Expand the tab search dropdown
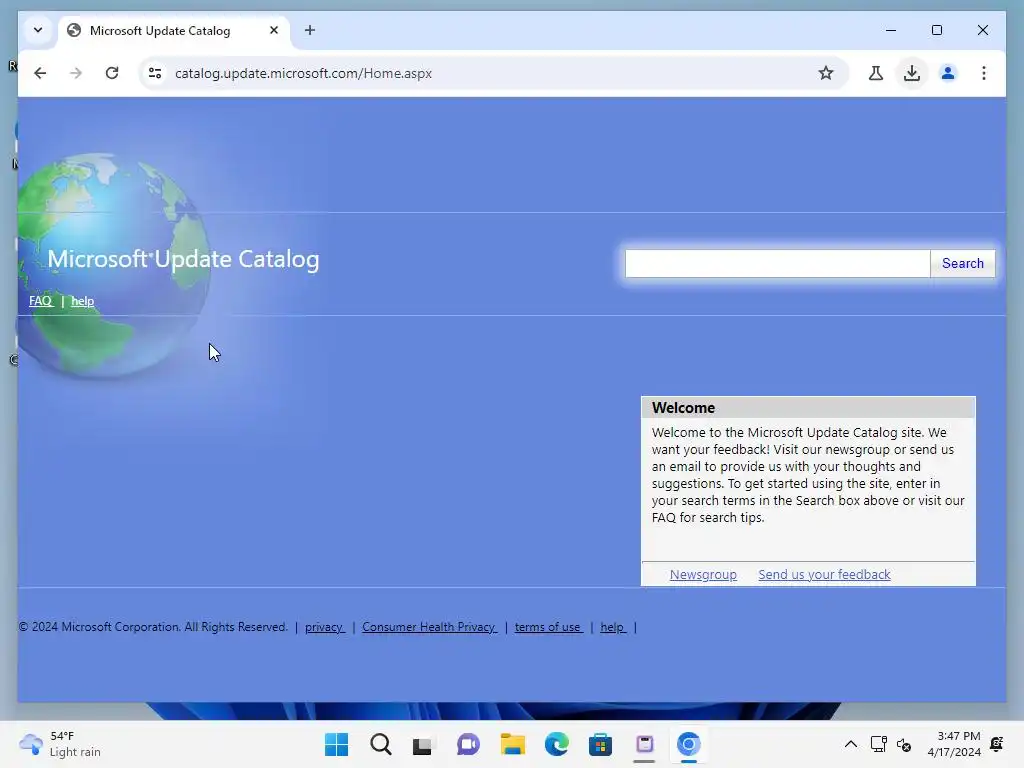1024x768 pixels. [38, 30]
